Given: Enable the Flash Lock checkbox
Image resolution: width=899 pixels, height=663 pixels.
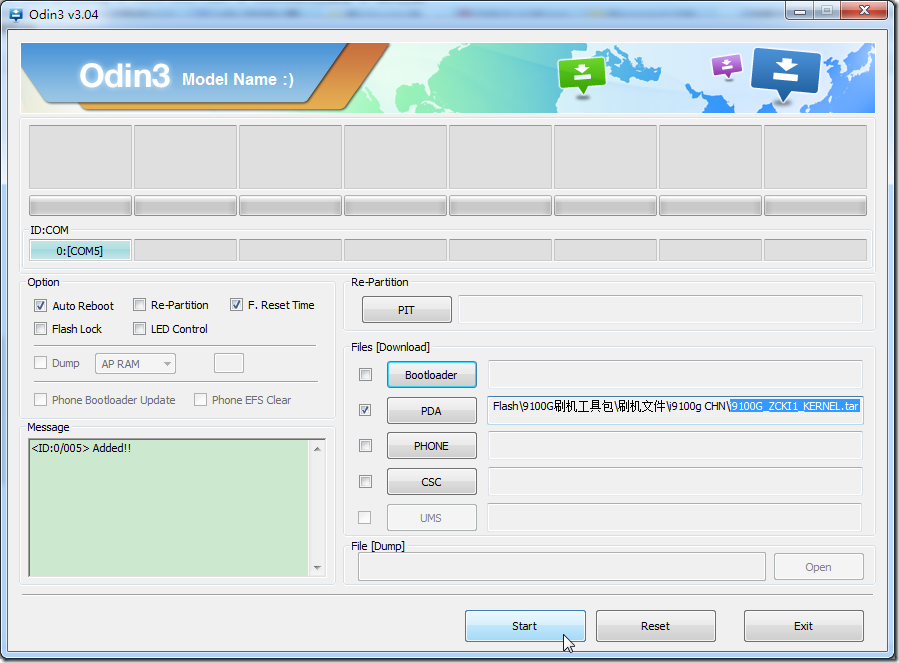Looking at the screenshot, I should tap(40, 329).
